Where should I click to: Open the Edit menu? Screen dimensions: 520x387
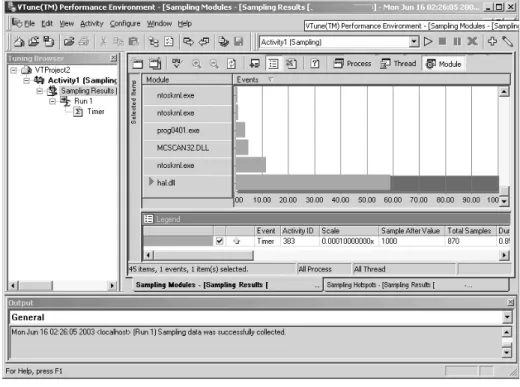point(47,24)
